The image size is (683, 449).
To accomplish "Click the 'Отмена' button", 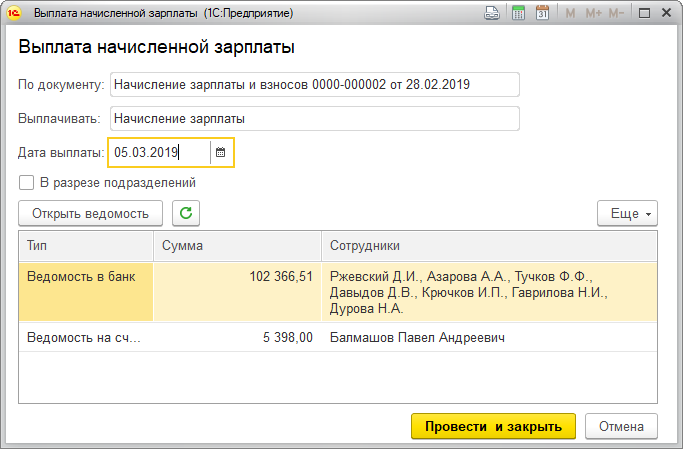I will (x=621, y=426).
